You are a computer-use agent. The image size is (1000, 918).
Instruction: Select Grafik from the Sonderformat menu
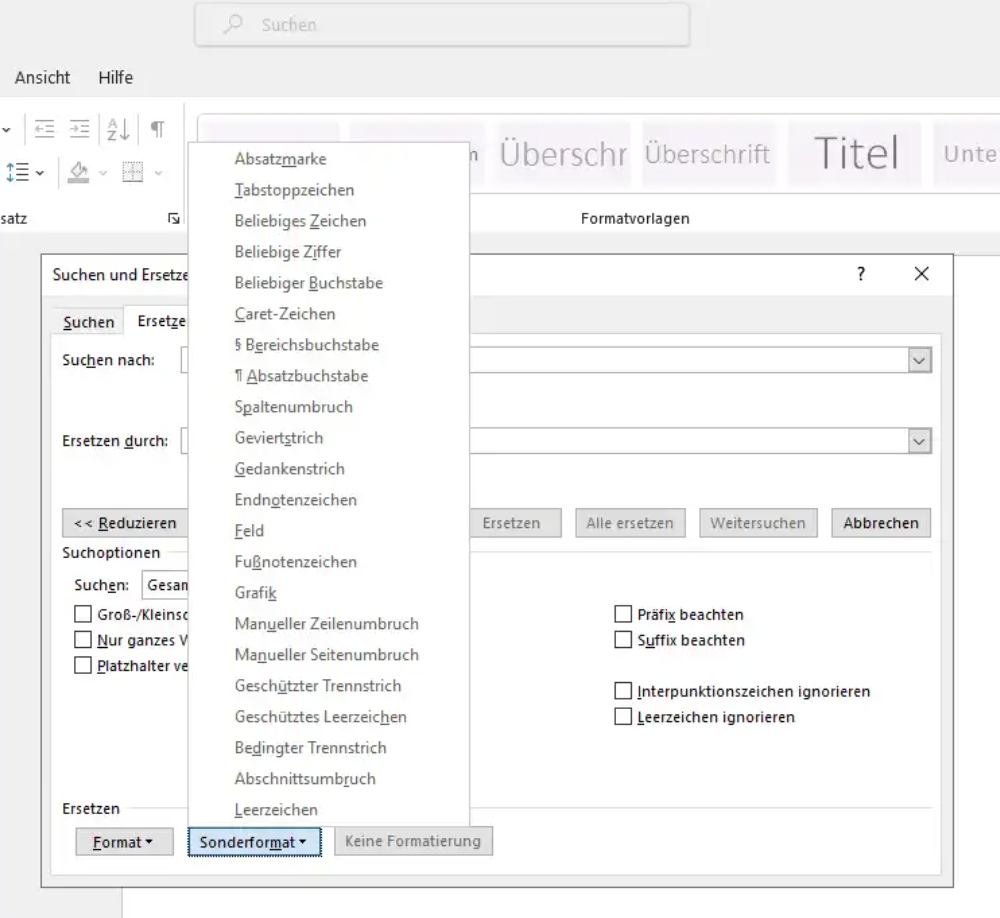(x=255, y=592)
